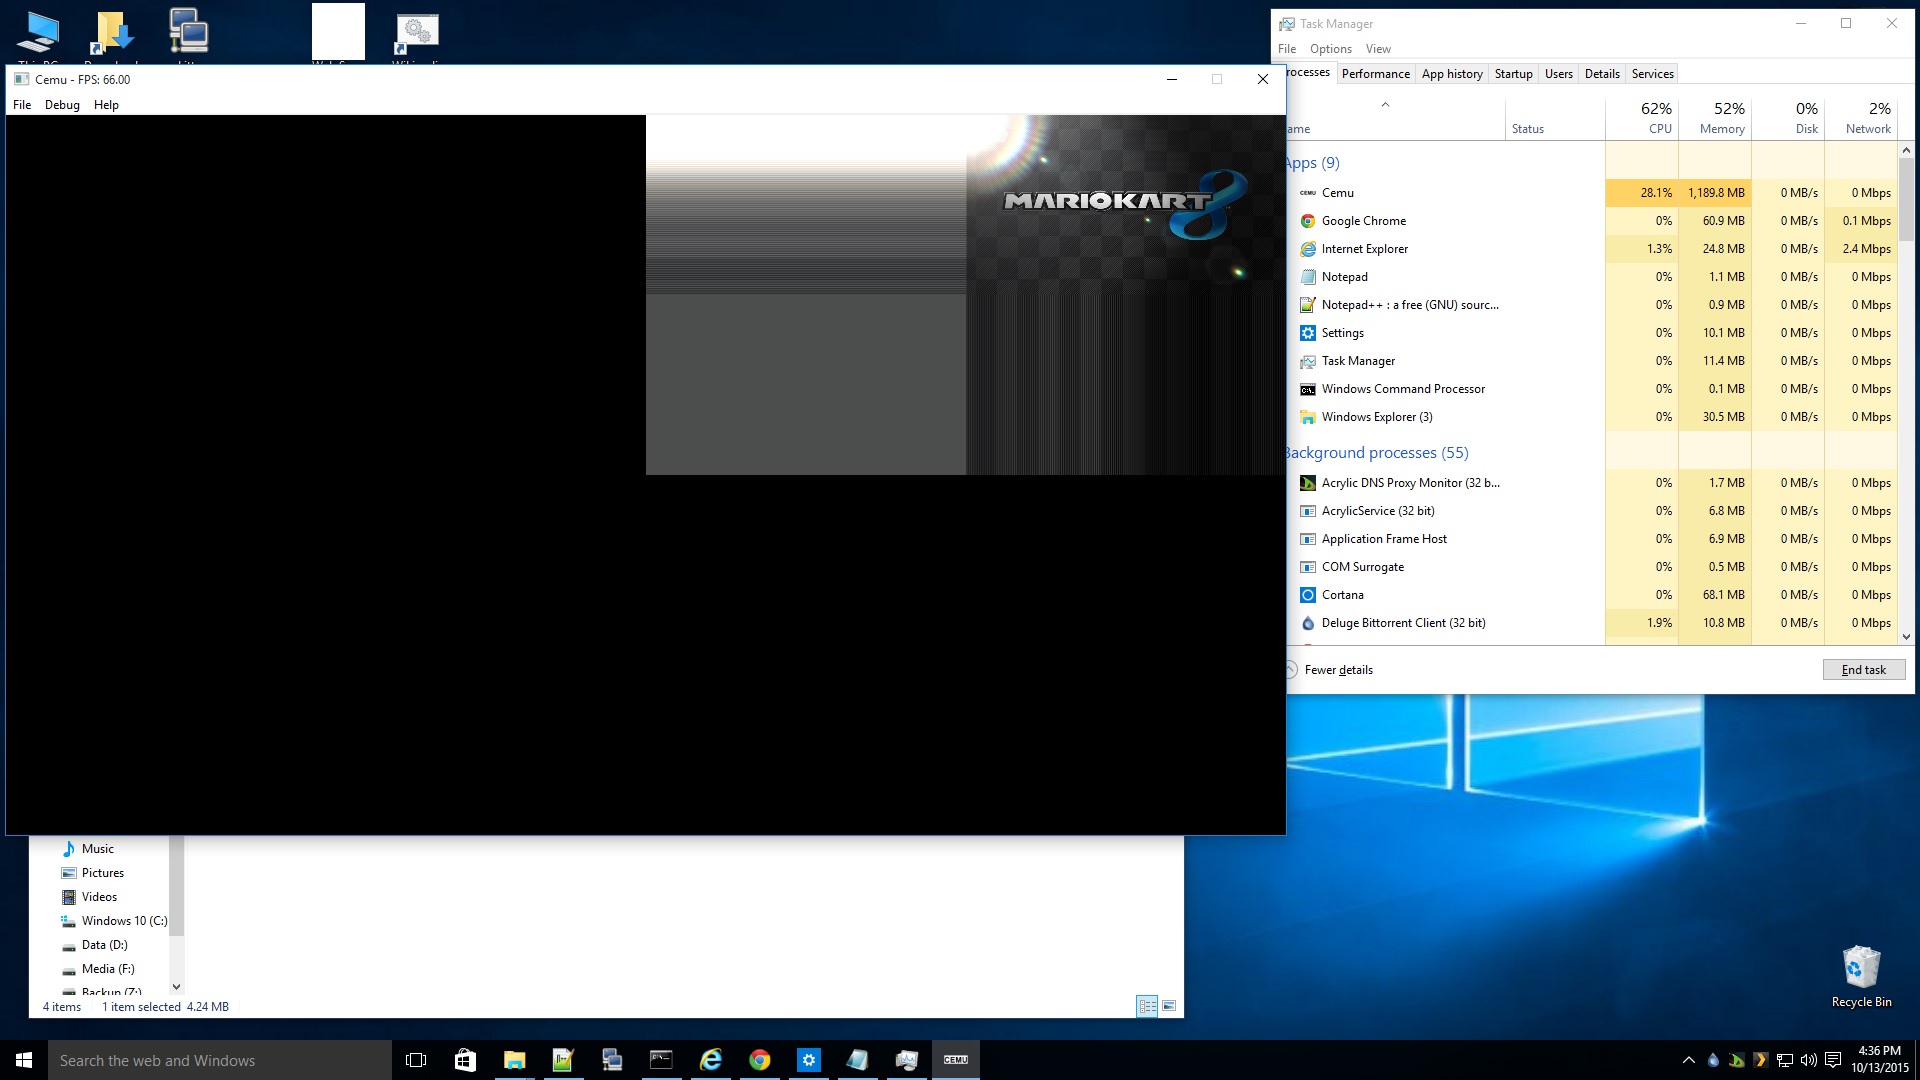
Task: Collapse the sort arrow above Name column
Action: pyautogui.click(x=1385, y=105)
